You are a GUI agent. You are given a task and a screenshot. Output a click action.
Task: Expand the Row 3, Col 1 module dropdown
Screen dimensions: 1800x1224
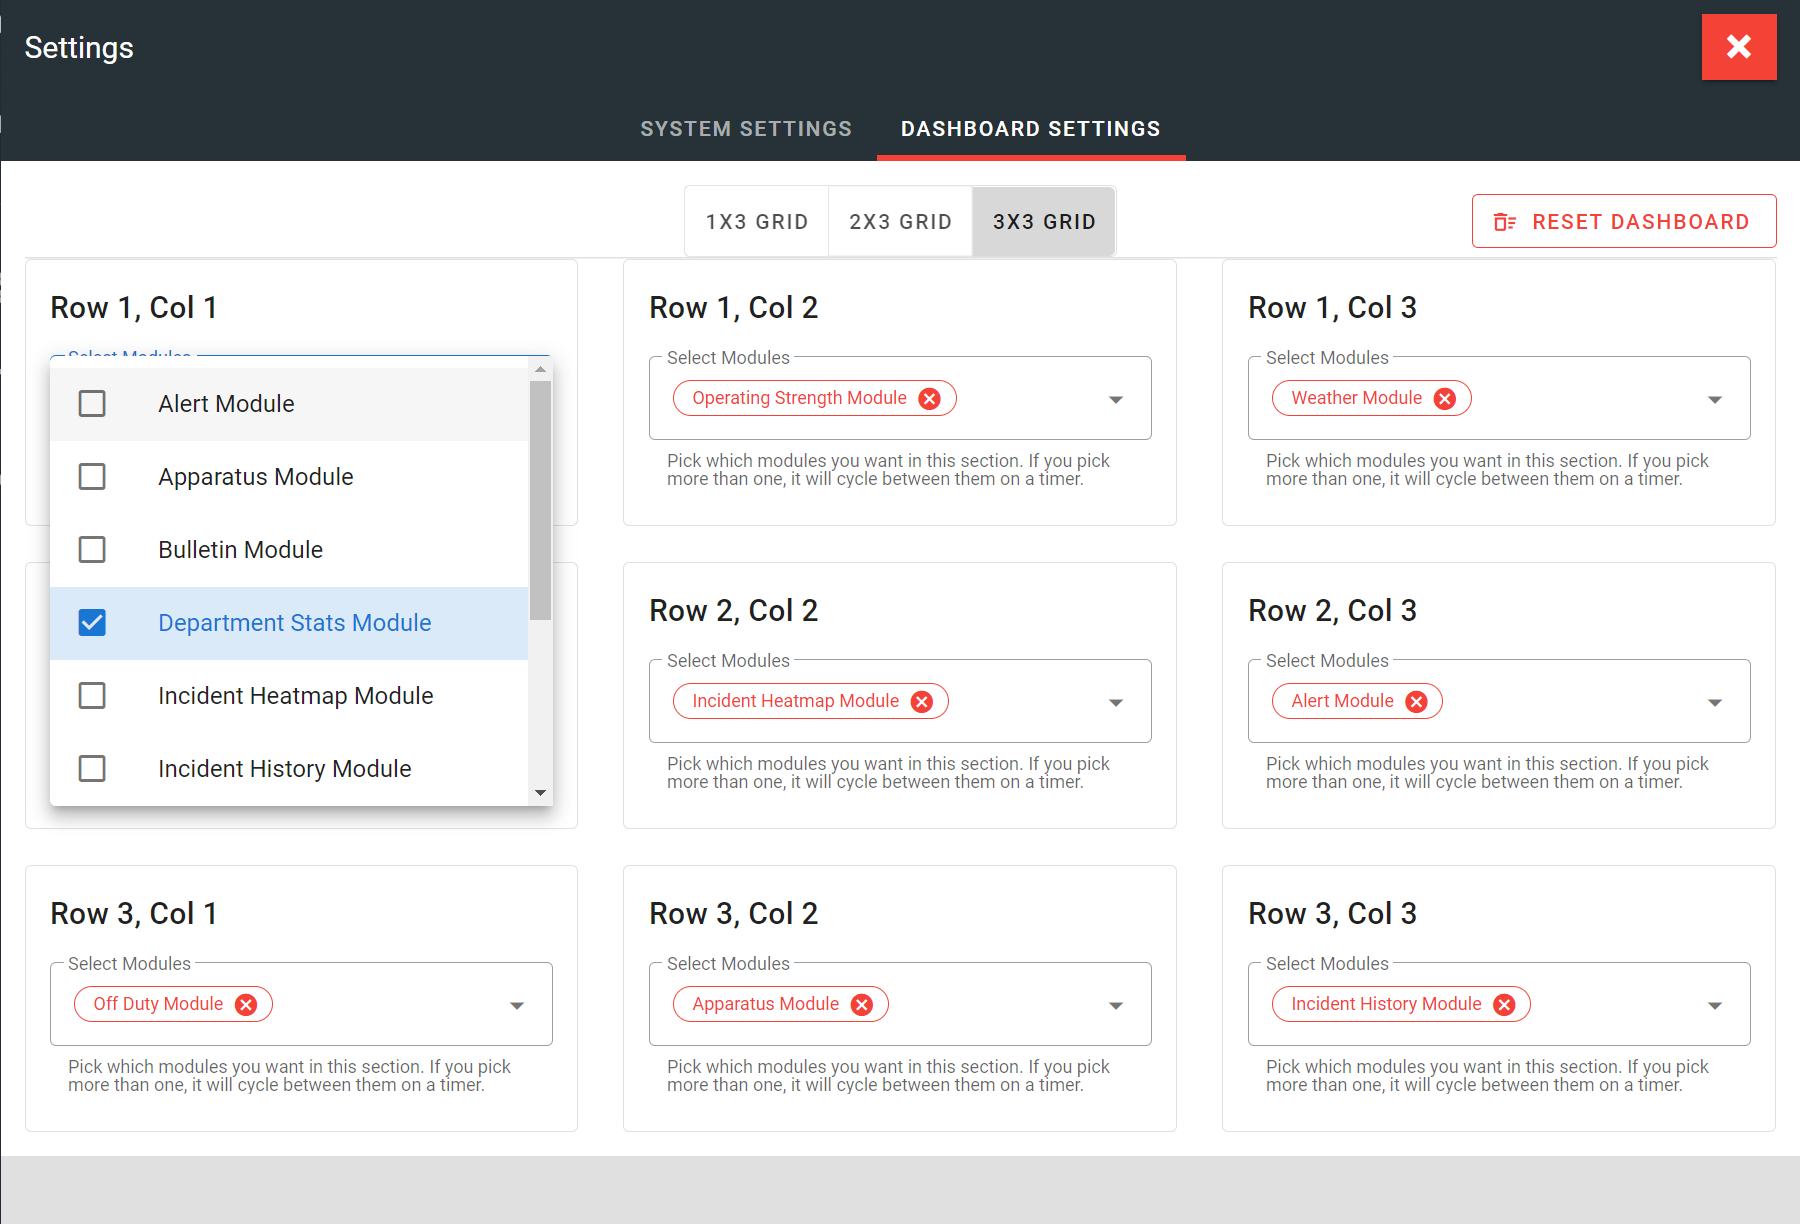[x=517, y=1006]
